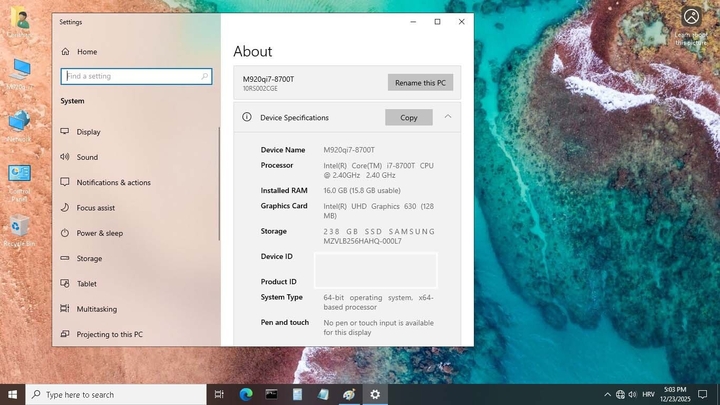Screen dimensions: 720x405
Task: Open the Focus assist page
Action: (95, 208)
